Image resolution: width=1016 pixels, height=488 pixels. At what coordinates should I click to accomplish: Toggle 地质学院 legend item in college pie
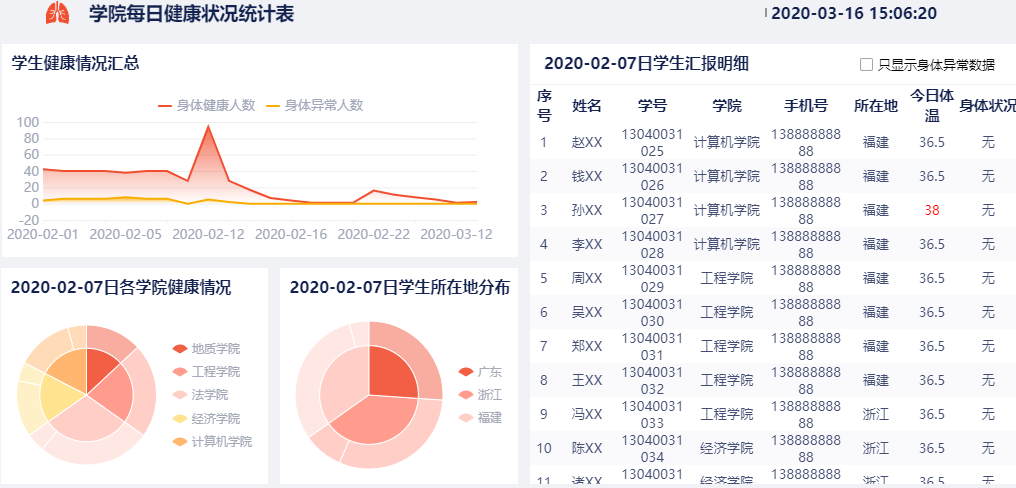206,349
